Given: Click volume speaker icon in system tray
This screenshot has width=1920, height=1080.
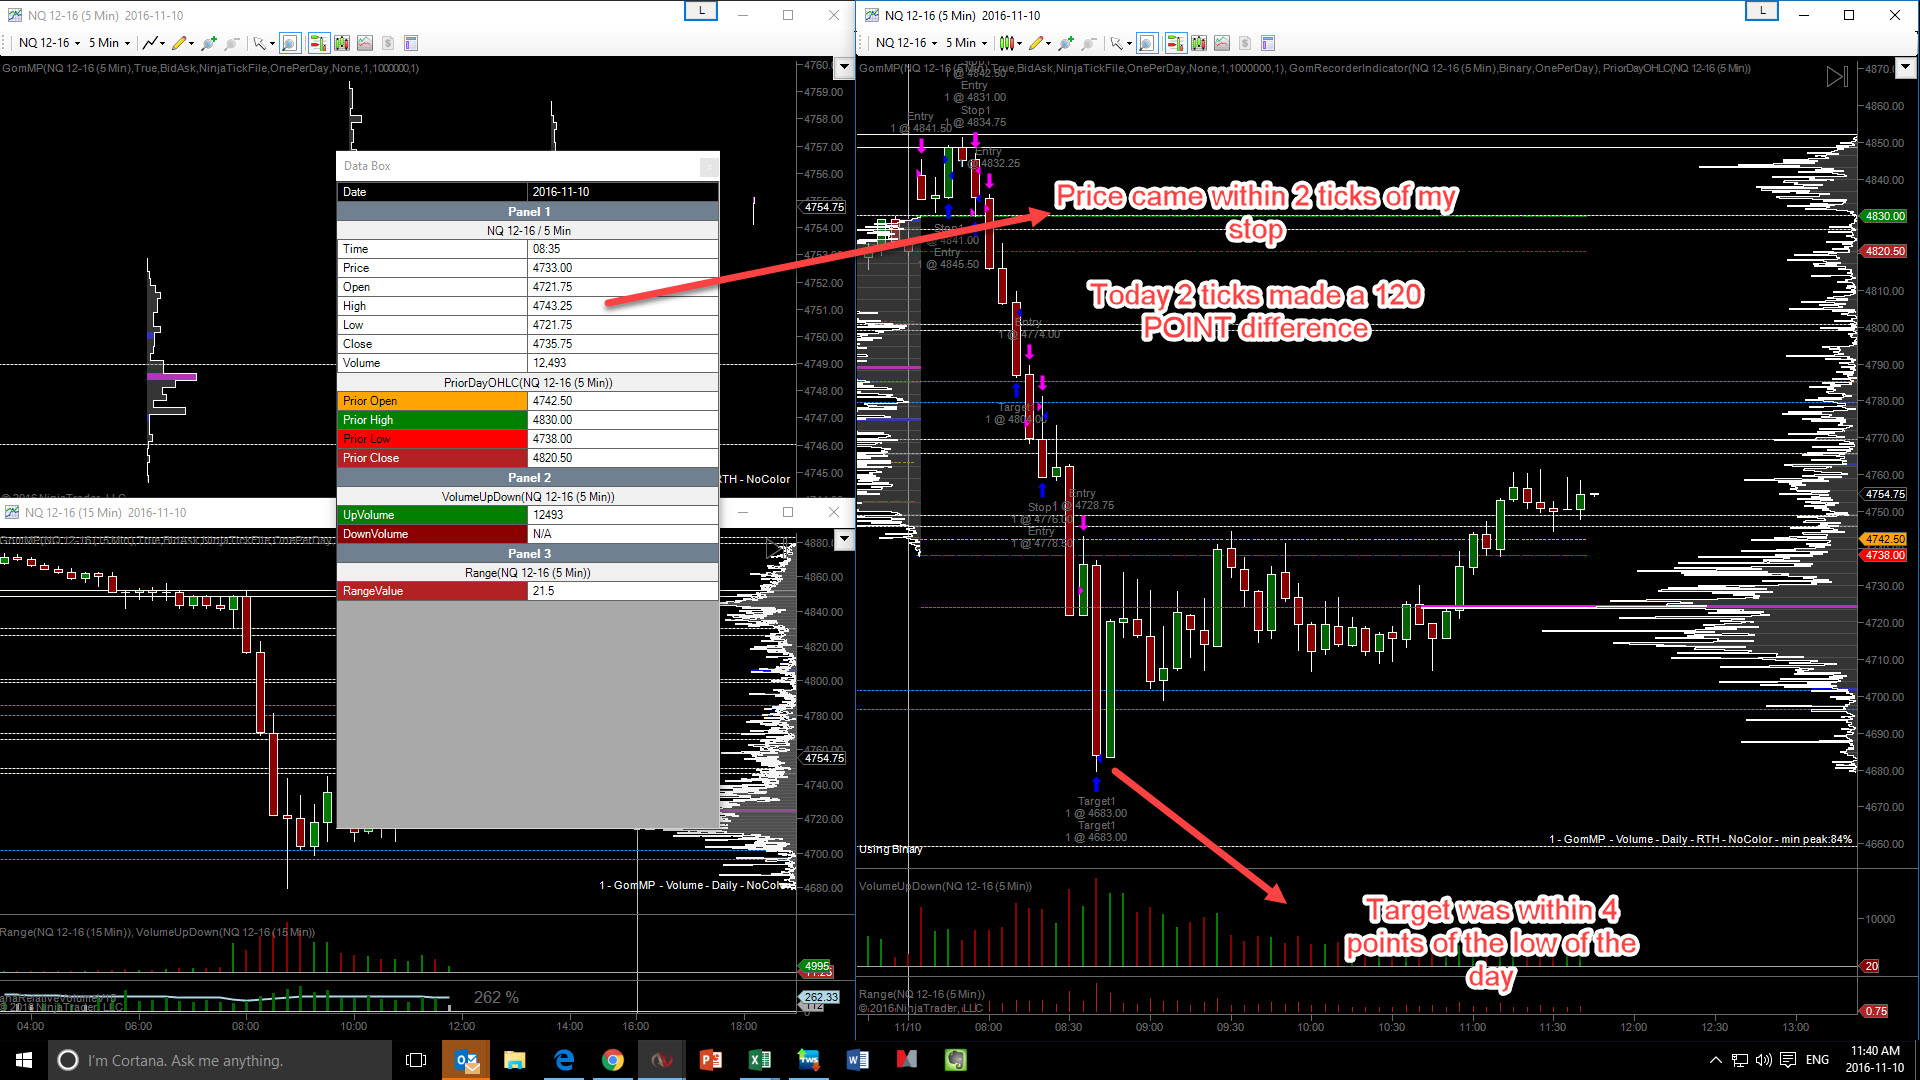Looking at the screenshot, I should tap(1763, 1060).
